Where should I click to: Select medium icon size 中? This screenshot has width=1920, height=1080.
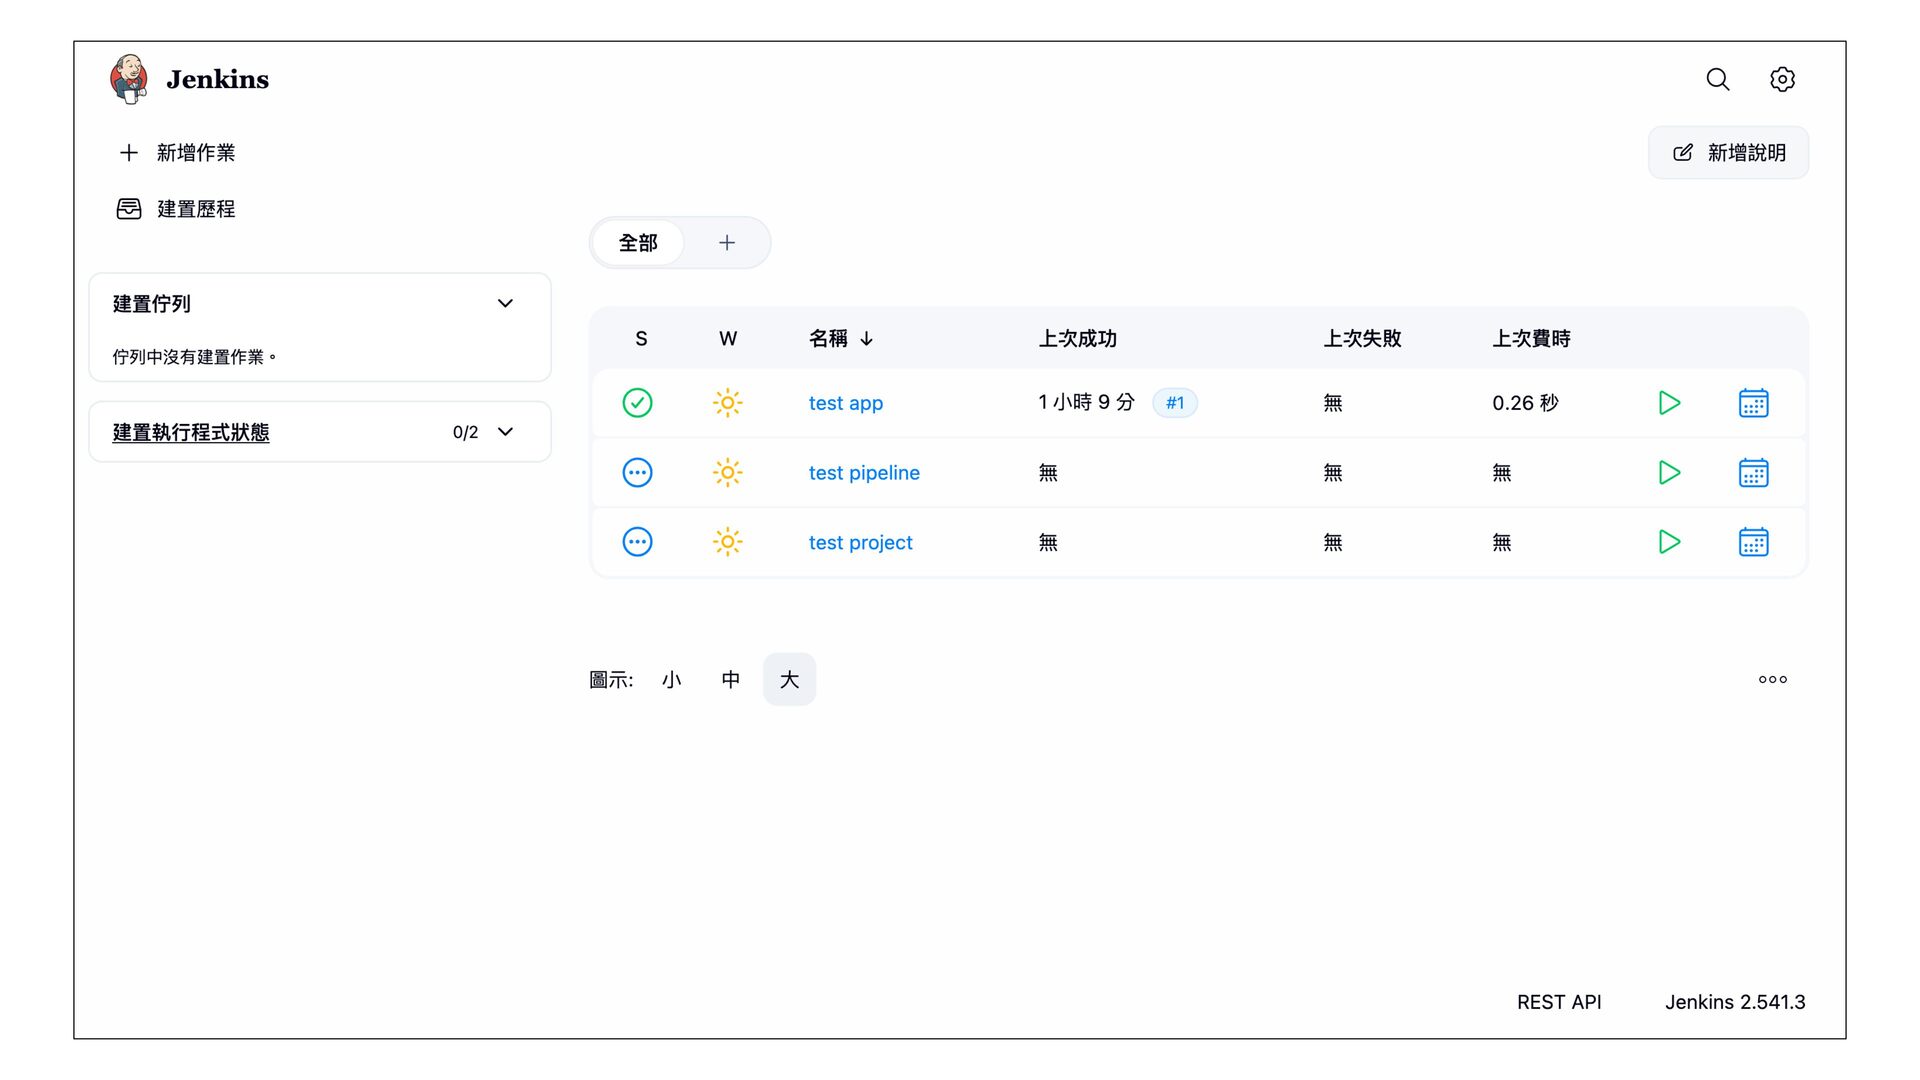point(730,680)
